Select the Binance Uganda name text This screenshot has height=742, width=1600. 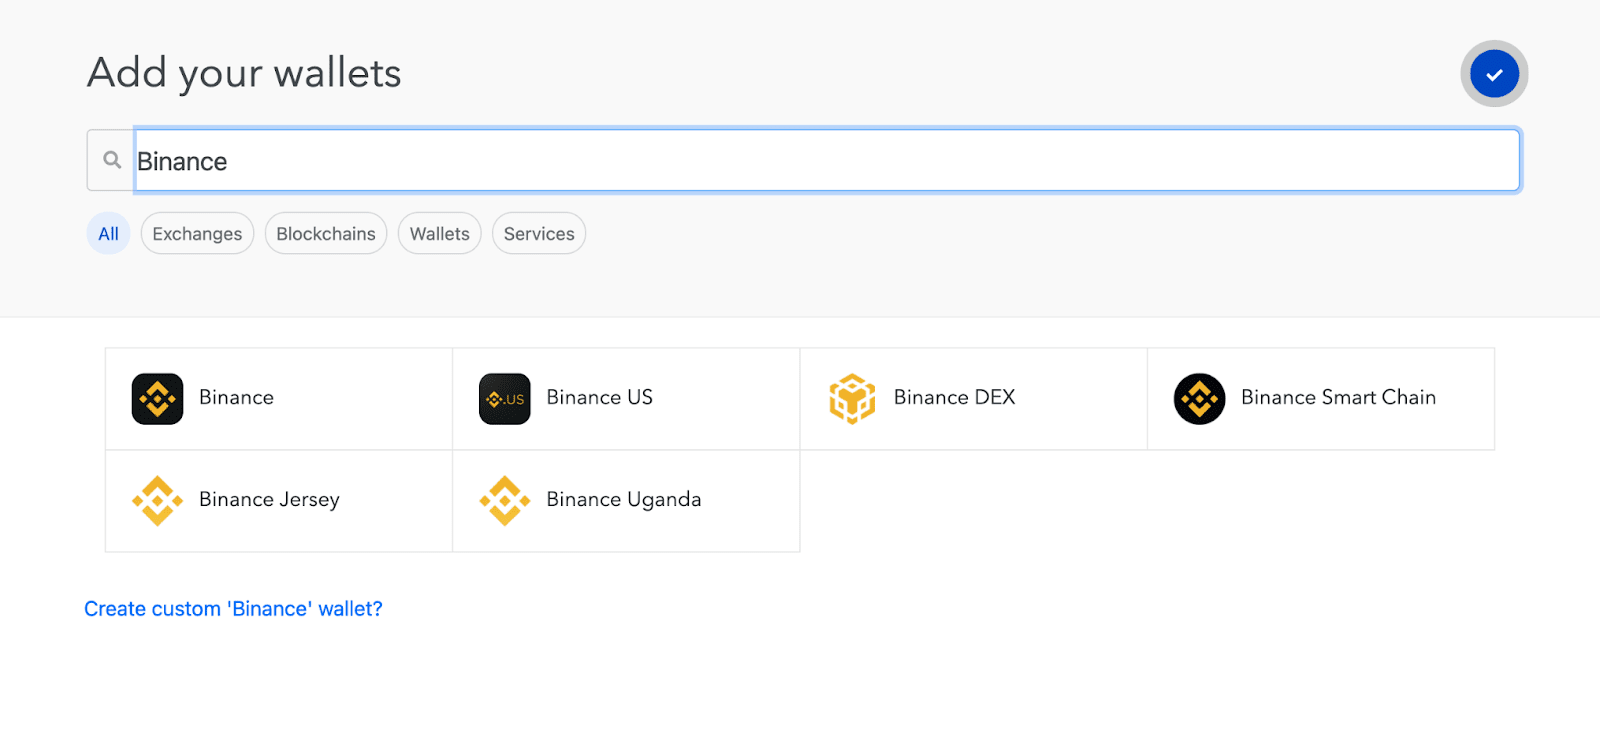click(x=623, y=500)
